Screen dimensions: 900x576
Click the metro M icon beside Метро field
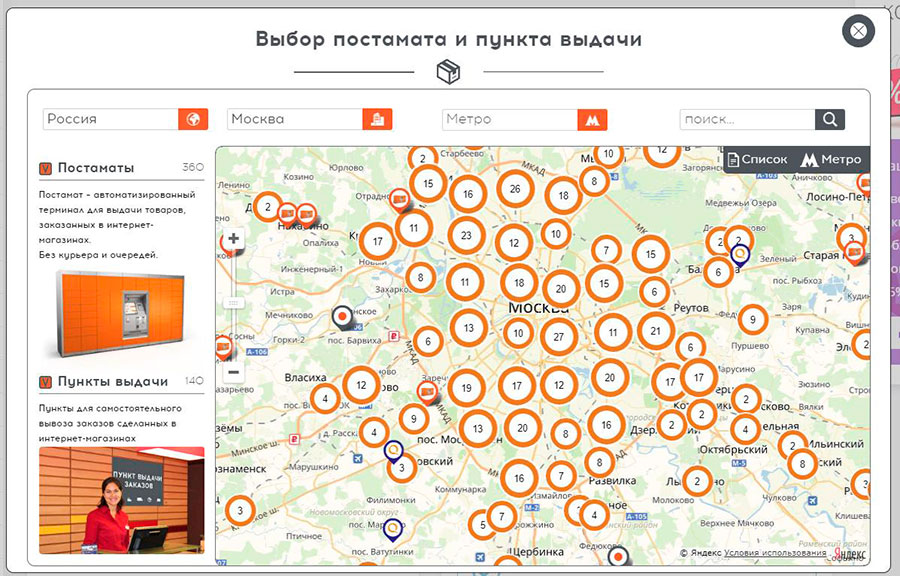tap(592, 119)
